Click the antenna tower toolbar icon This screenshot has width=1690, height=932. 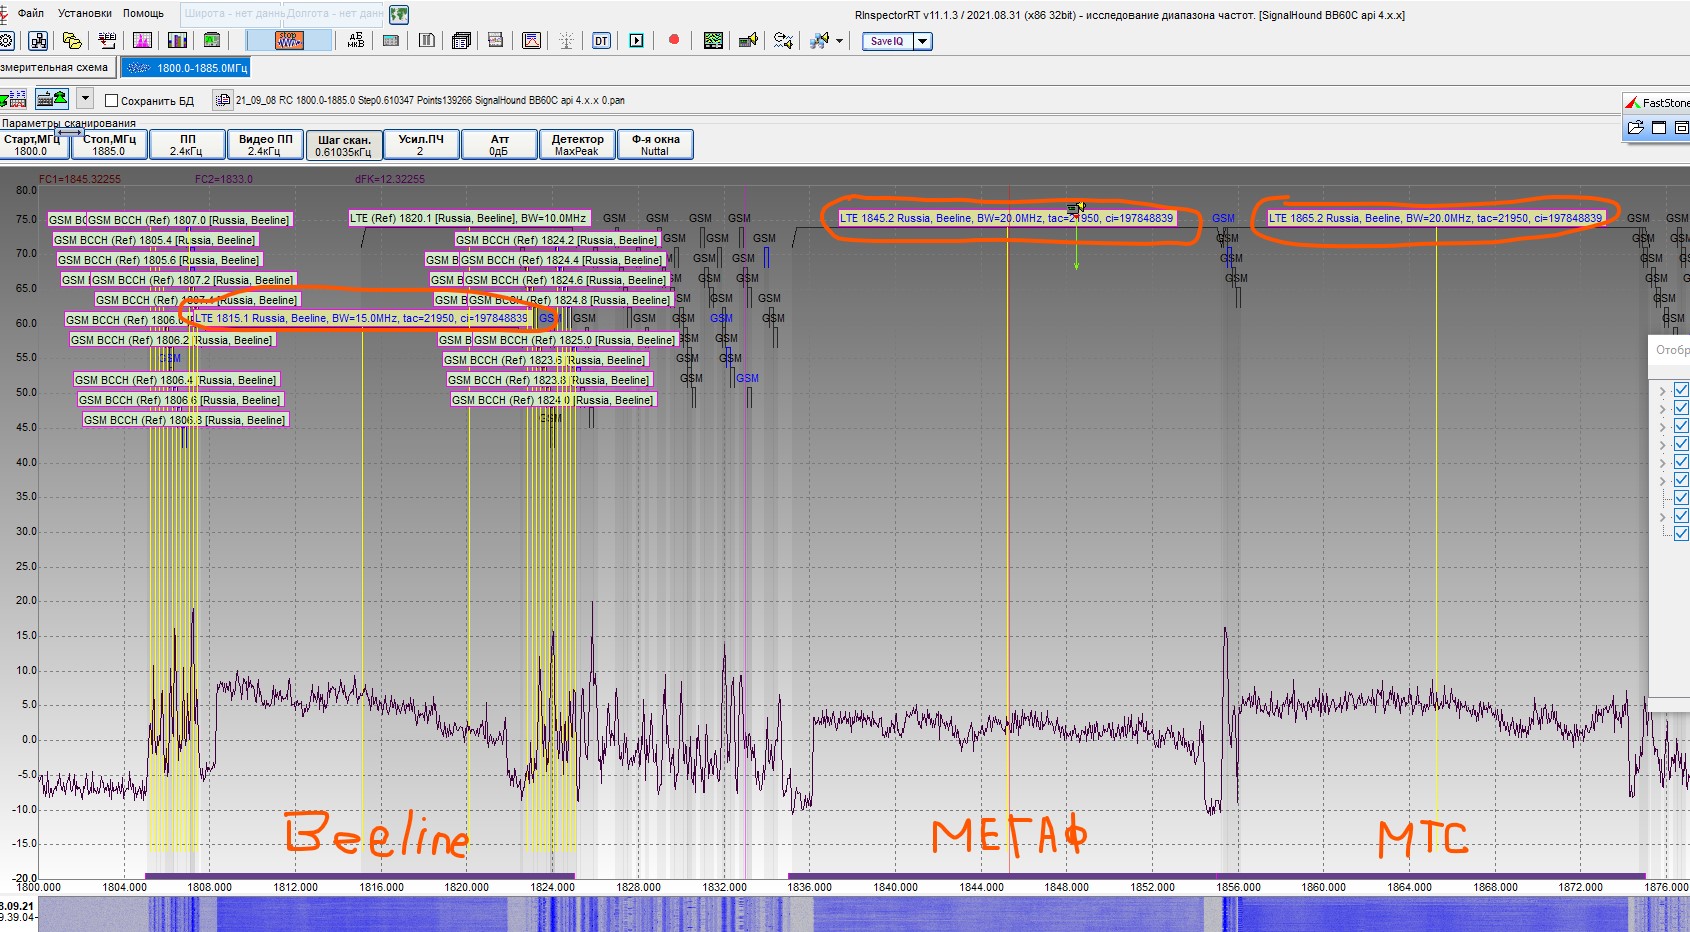point(566,41)
